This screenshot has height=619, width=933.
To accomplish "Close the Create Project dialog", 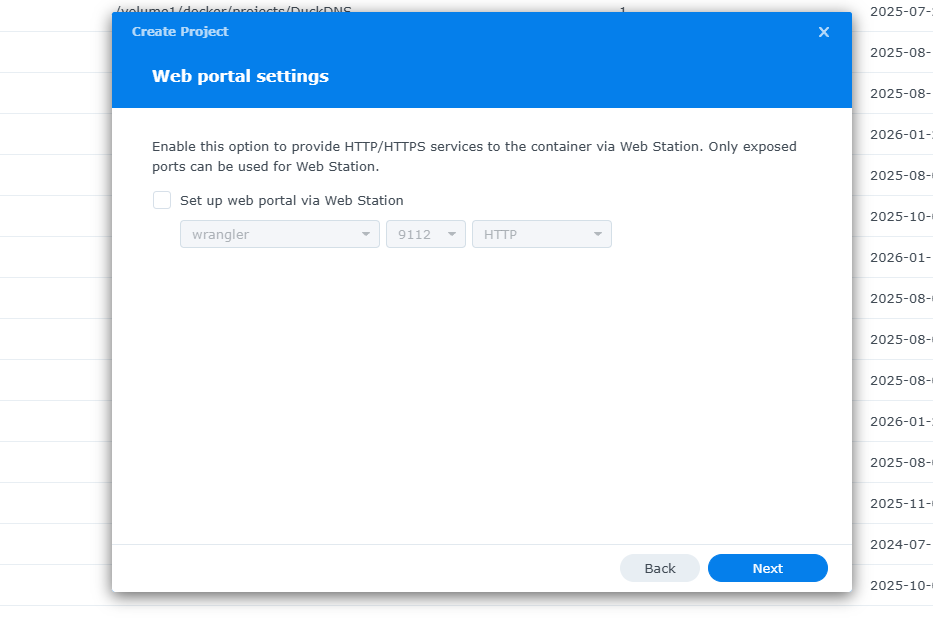I will click(x=823, y=32).
